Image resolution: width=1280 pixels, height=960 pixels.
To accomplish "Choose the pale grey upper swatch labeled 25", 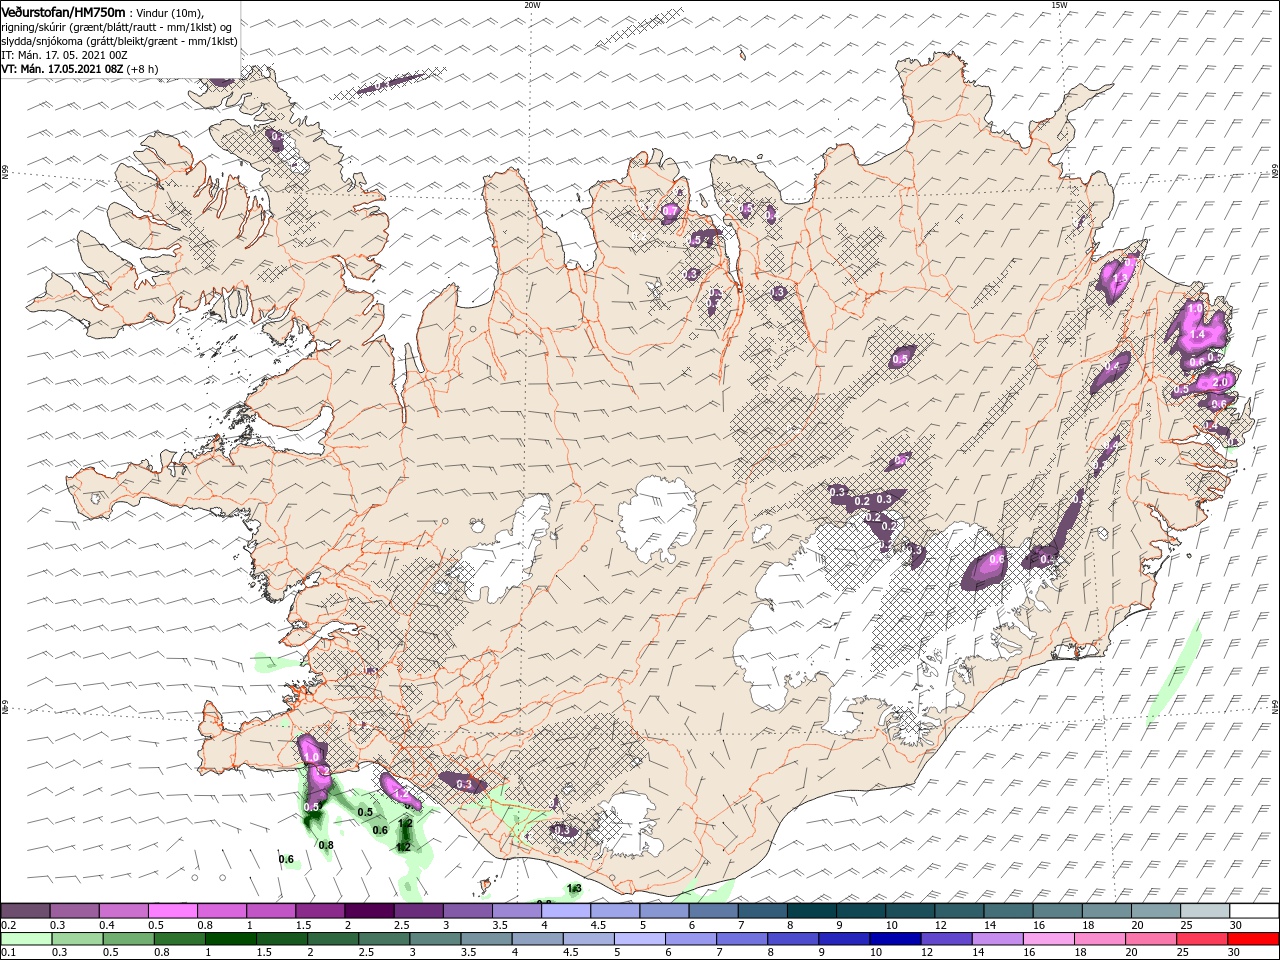I will (1204, 910).
